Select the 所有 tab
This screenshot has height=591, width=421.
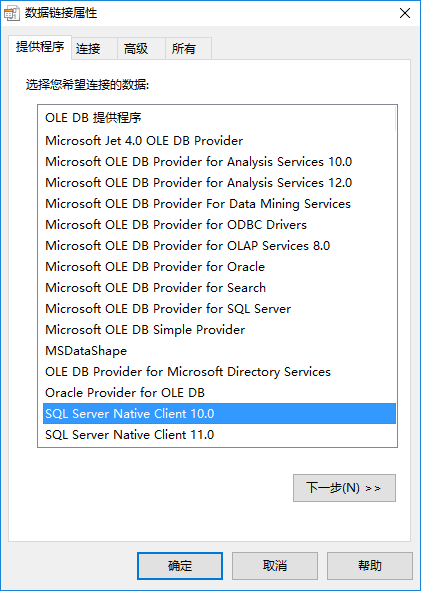coord(188,48)
